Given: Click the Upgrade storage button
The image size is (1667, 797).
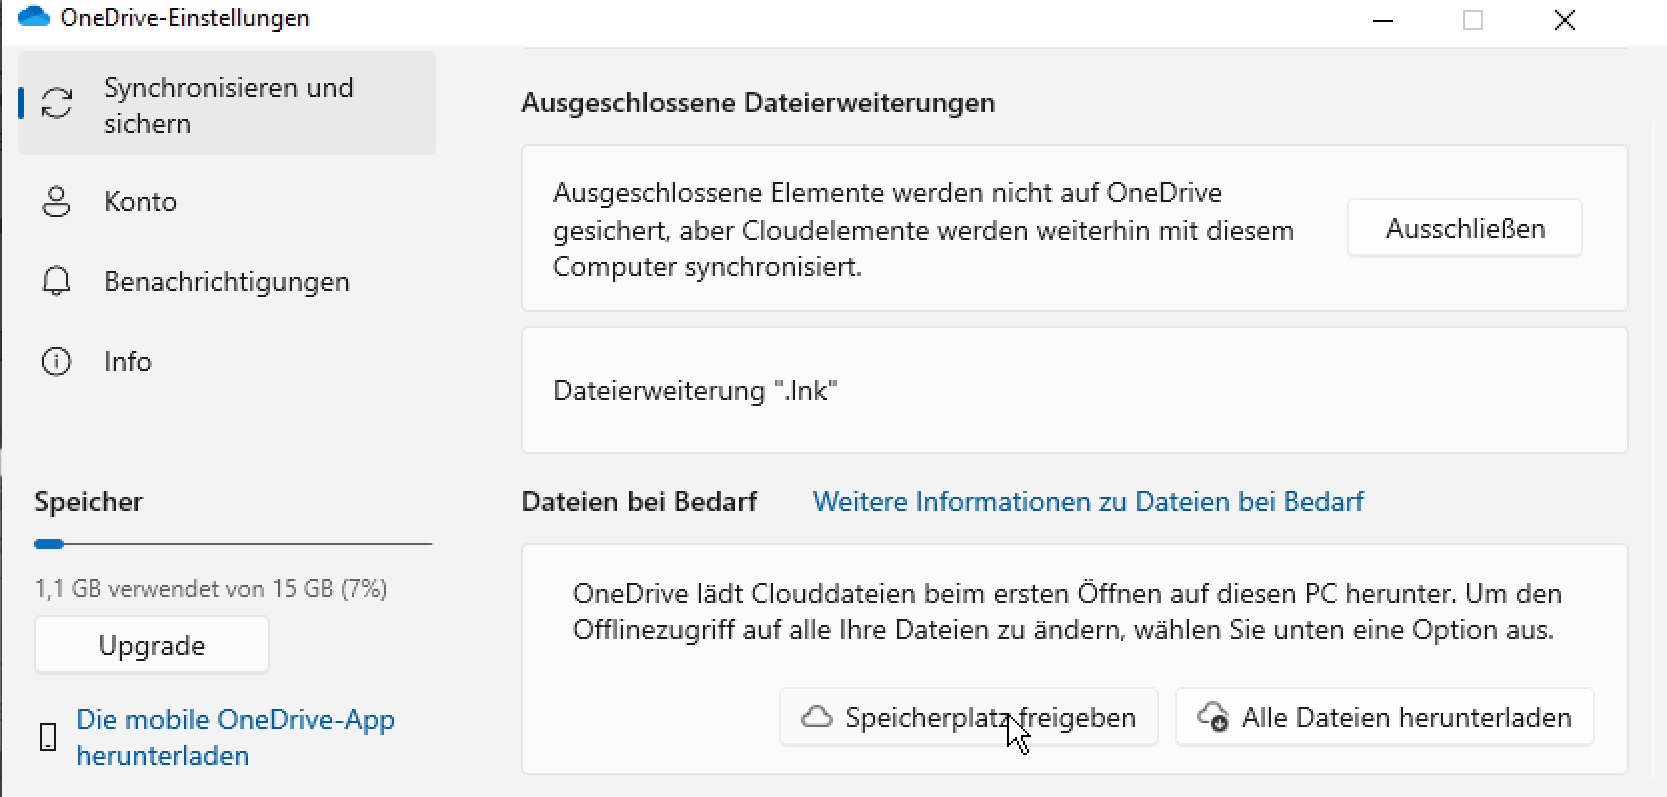Looking at the screenshot, I should pos(152,645).
